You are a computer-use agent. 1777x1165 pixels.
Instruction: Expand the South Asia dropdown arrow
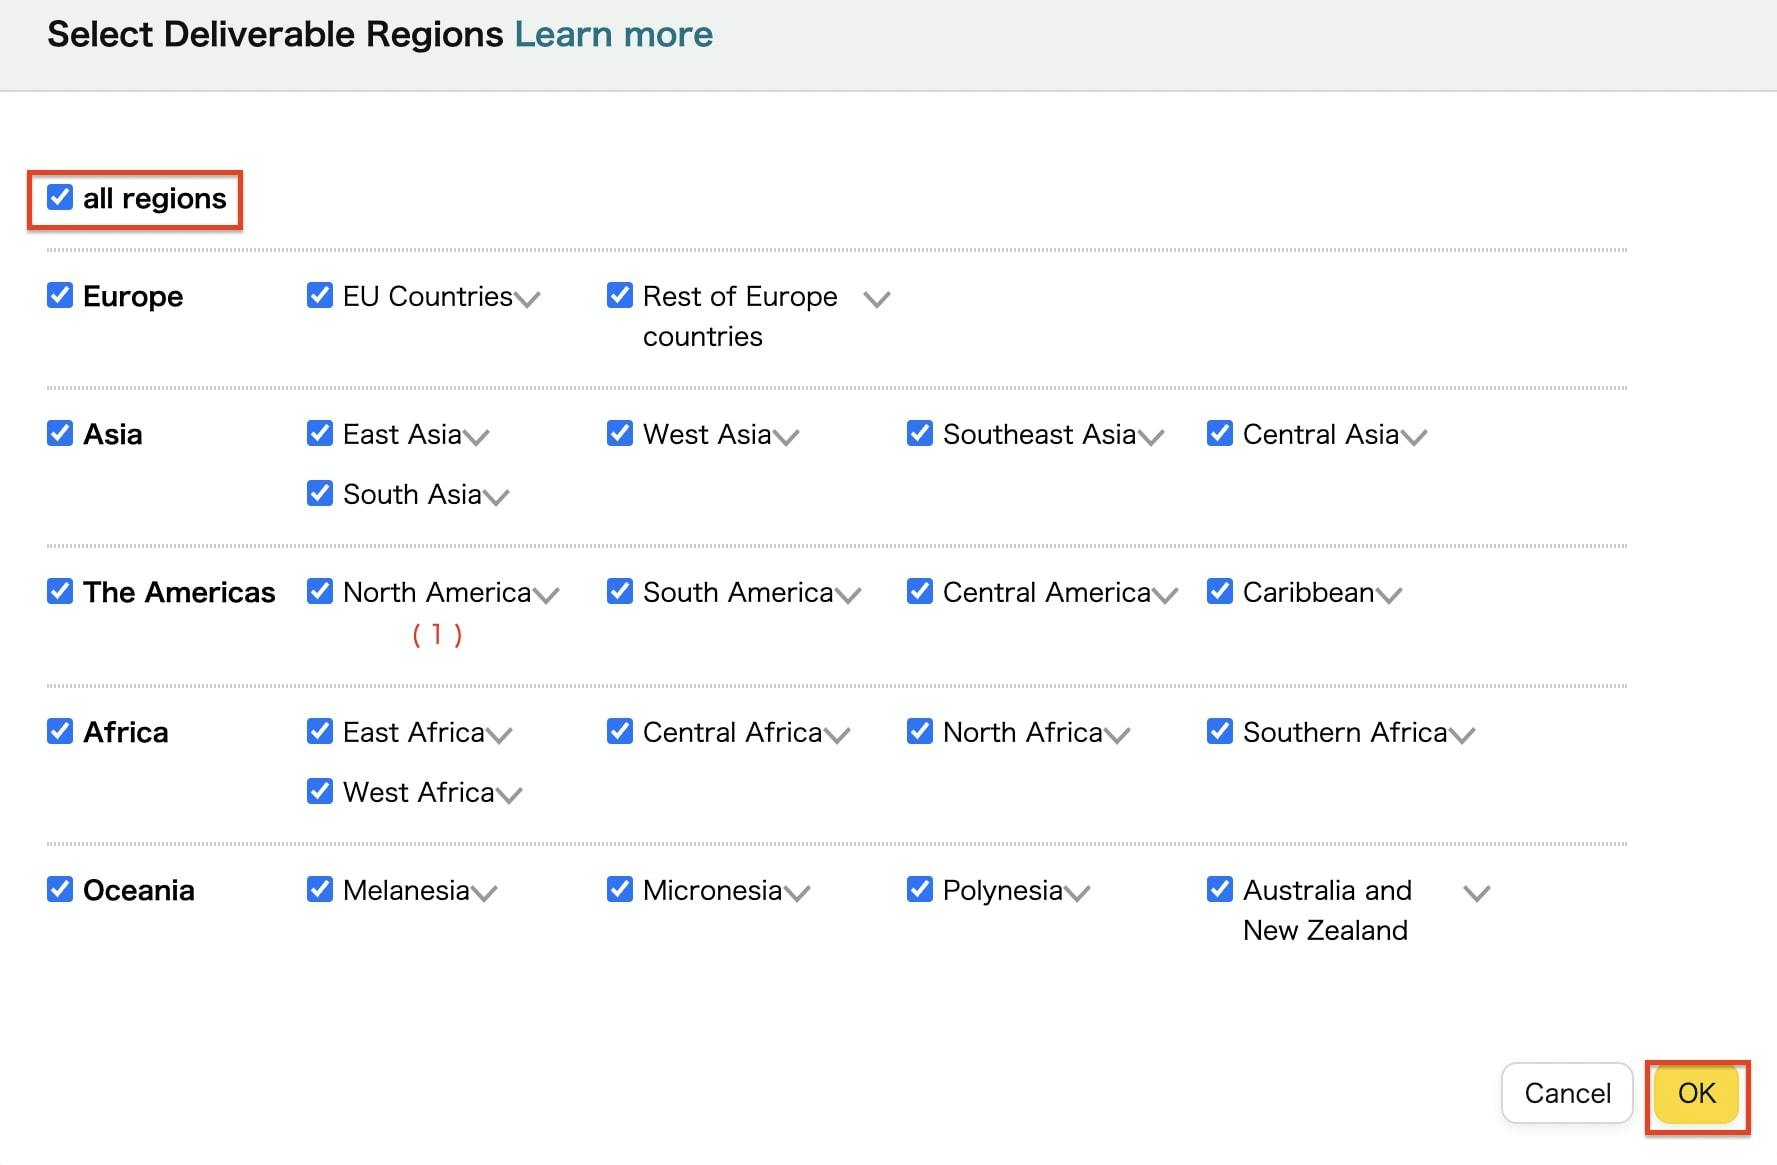496,497
